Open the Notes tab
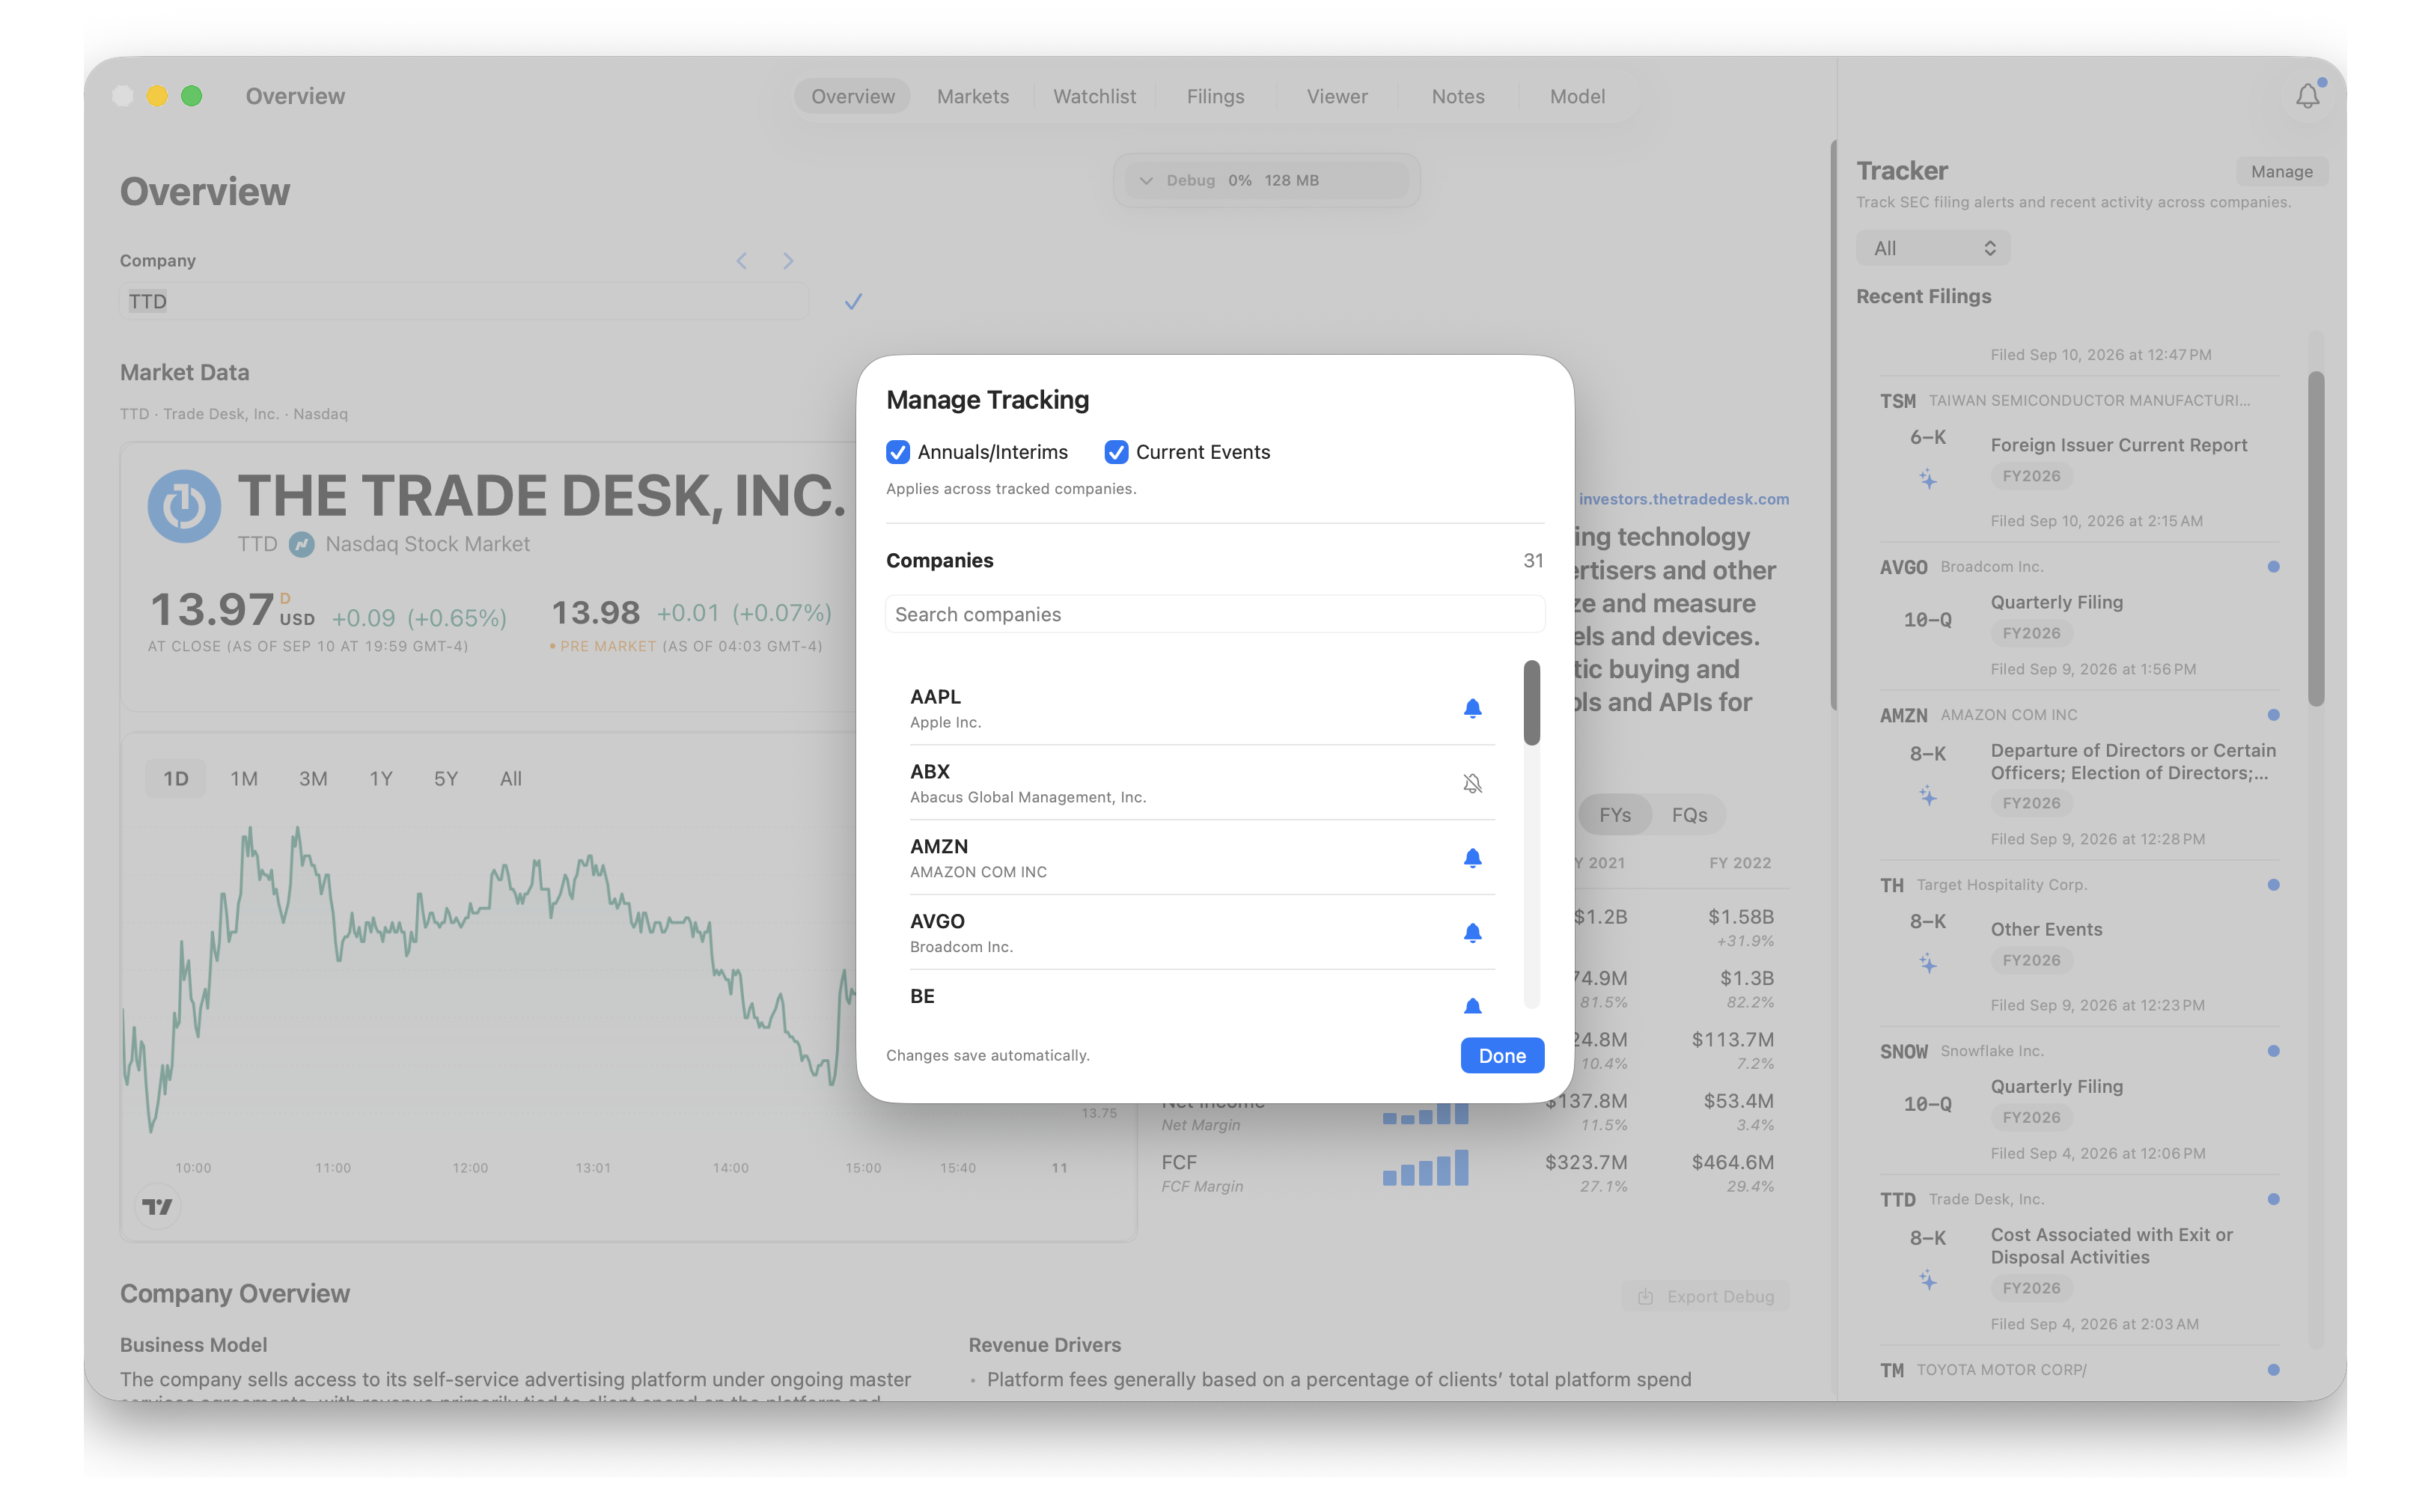2431x1512 pixels. coord(1457,96)
